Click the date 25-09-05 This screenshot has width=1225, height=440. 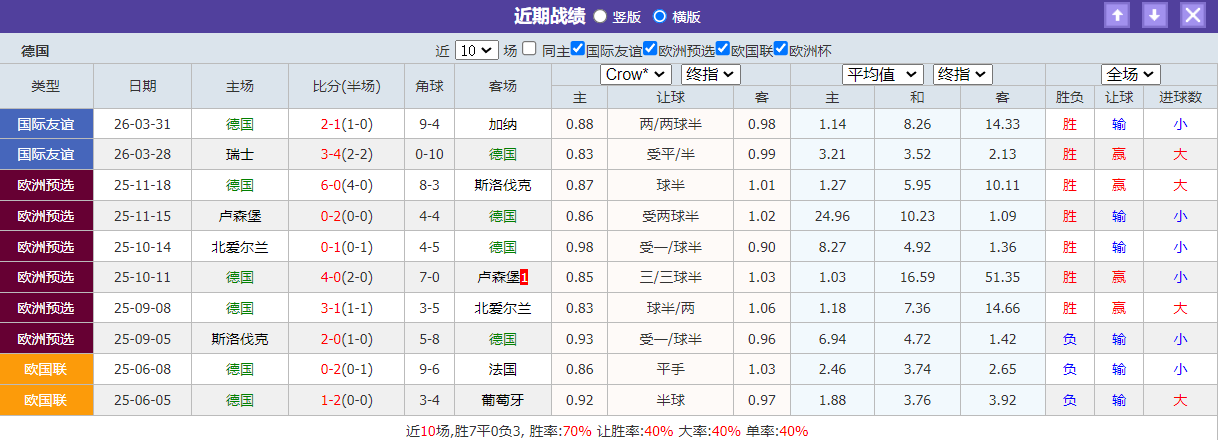point(142,338)
